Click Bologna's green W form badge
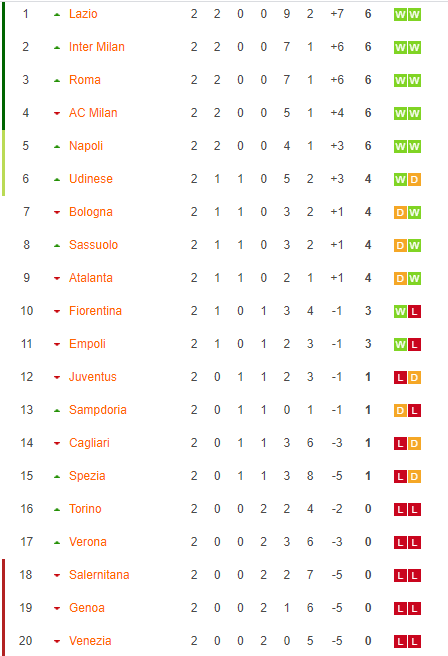 [x=414, y=213]
